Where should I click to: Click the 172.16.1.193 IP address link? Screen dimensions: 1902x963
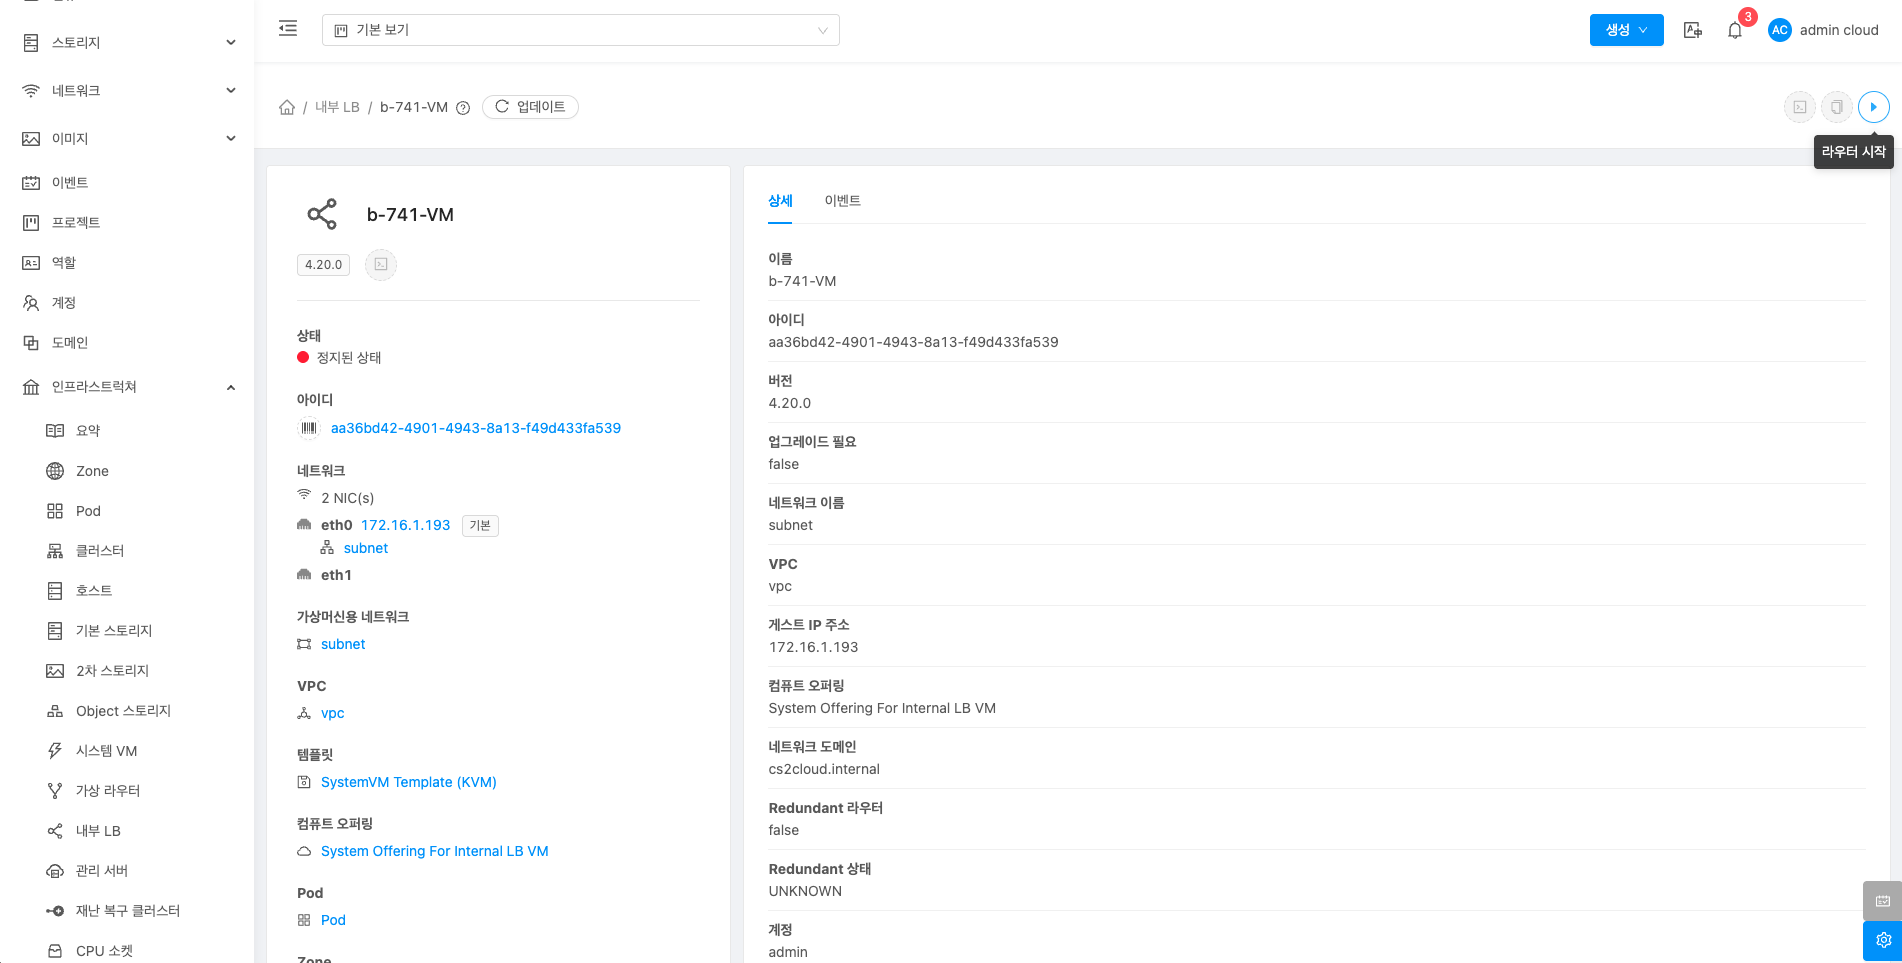point(405,525)
